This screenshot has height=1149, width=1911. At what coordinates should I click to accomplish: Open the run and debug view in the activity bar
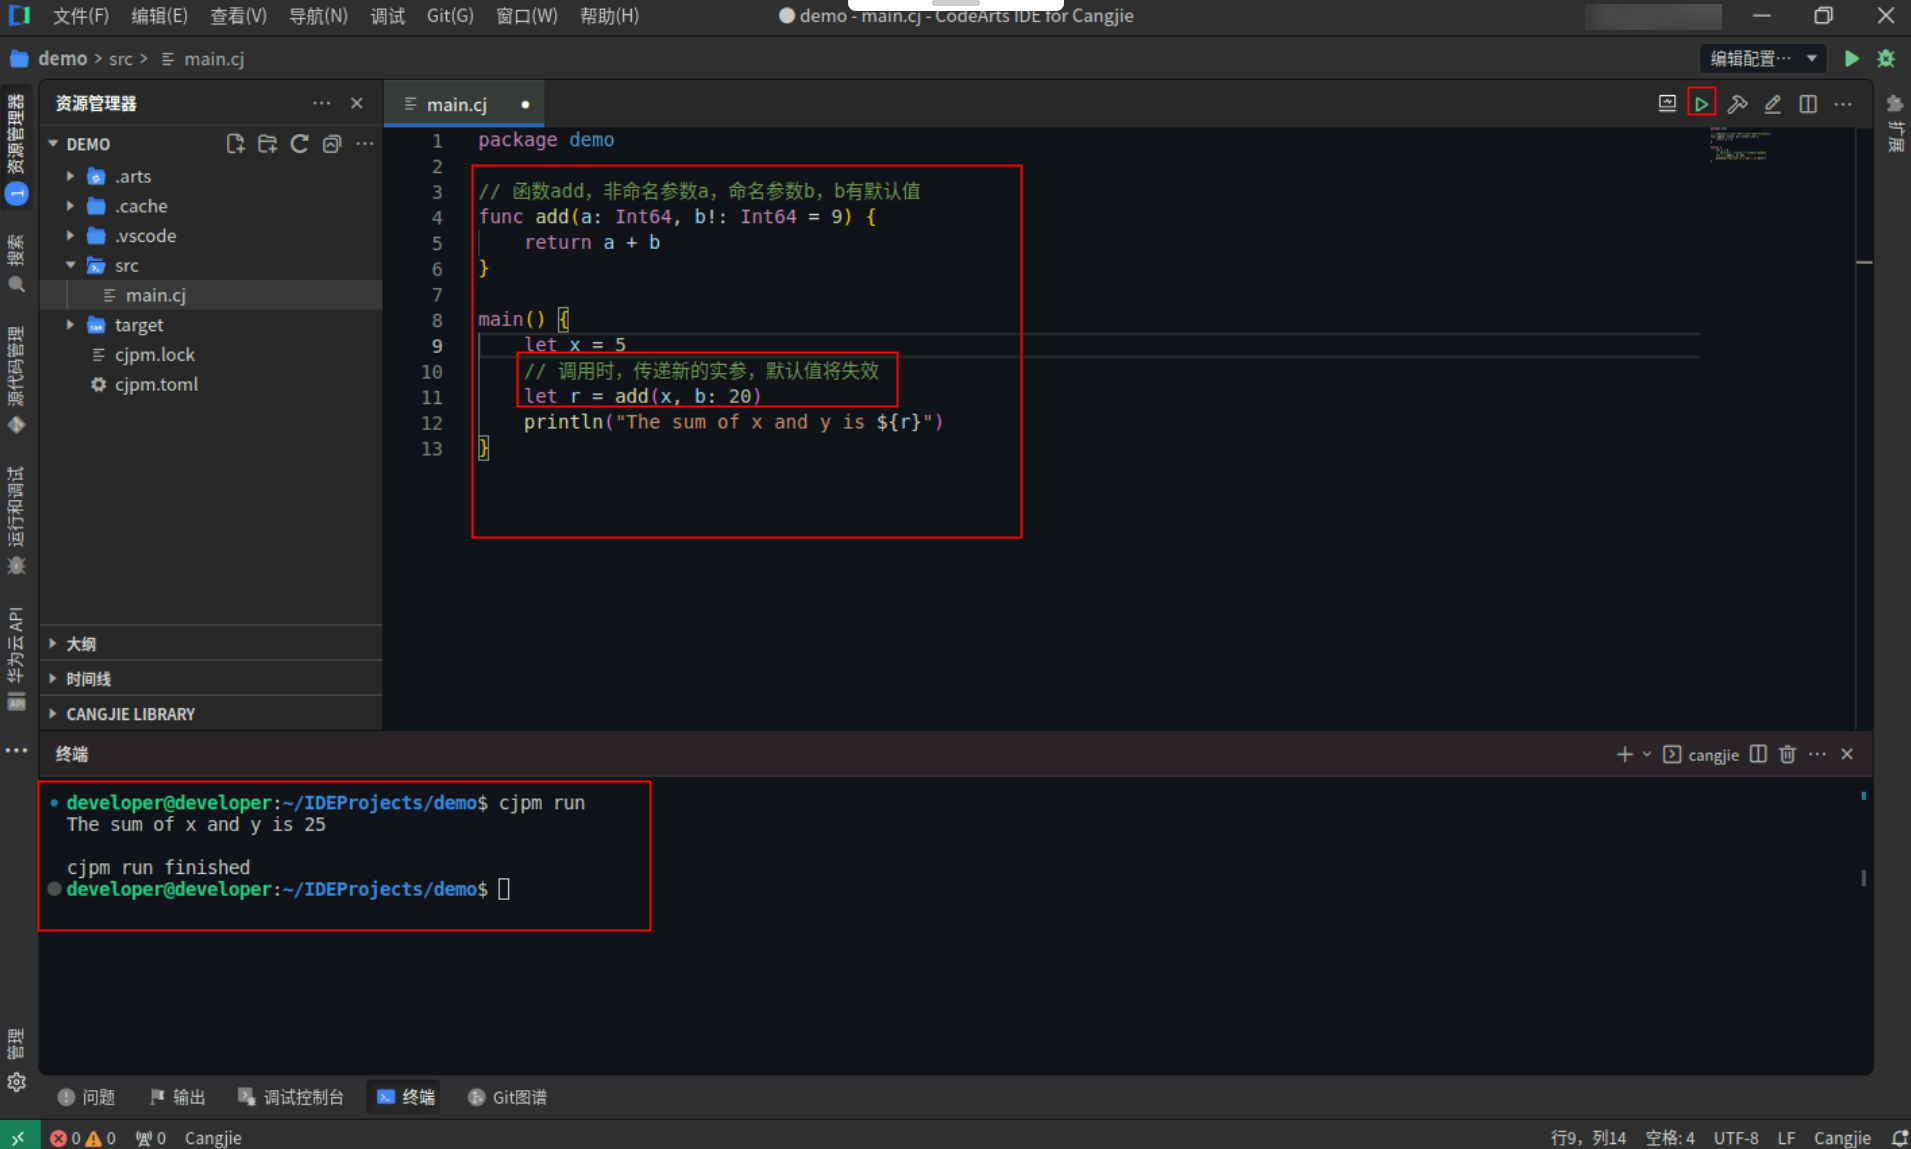[x=16, y=520]
